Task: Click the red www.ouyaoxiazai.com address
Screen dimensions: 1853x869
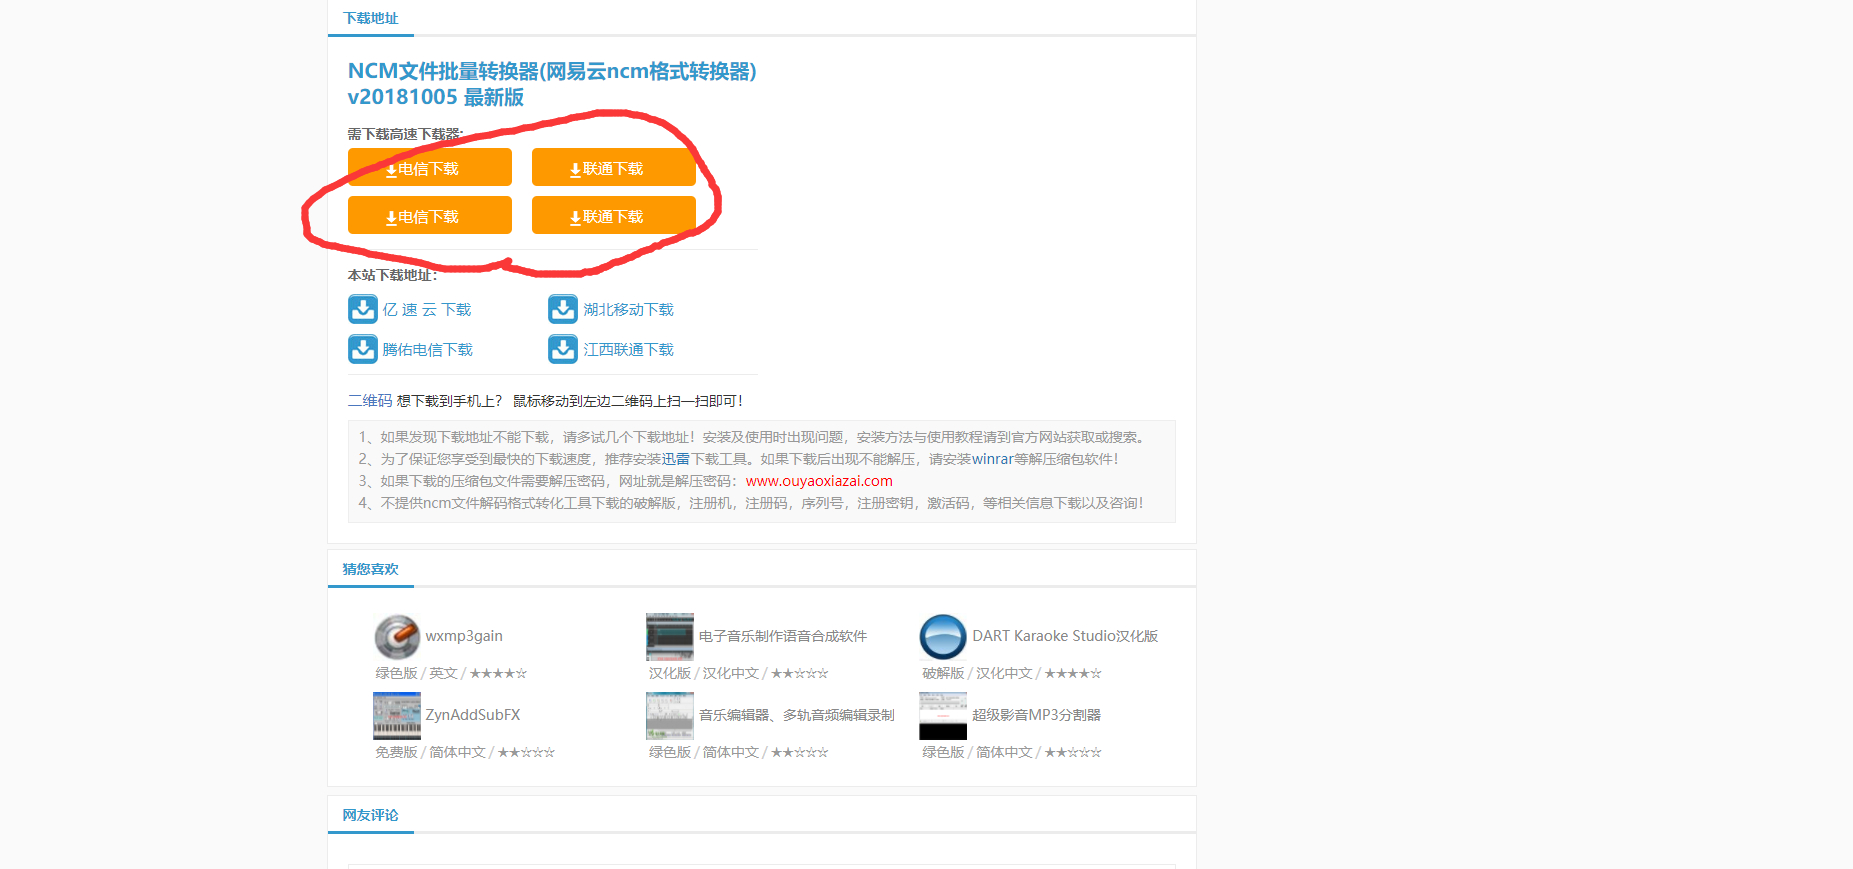Action: (x=819, y=481)
